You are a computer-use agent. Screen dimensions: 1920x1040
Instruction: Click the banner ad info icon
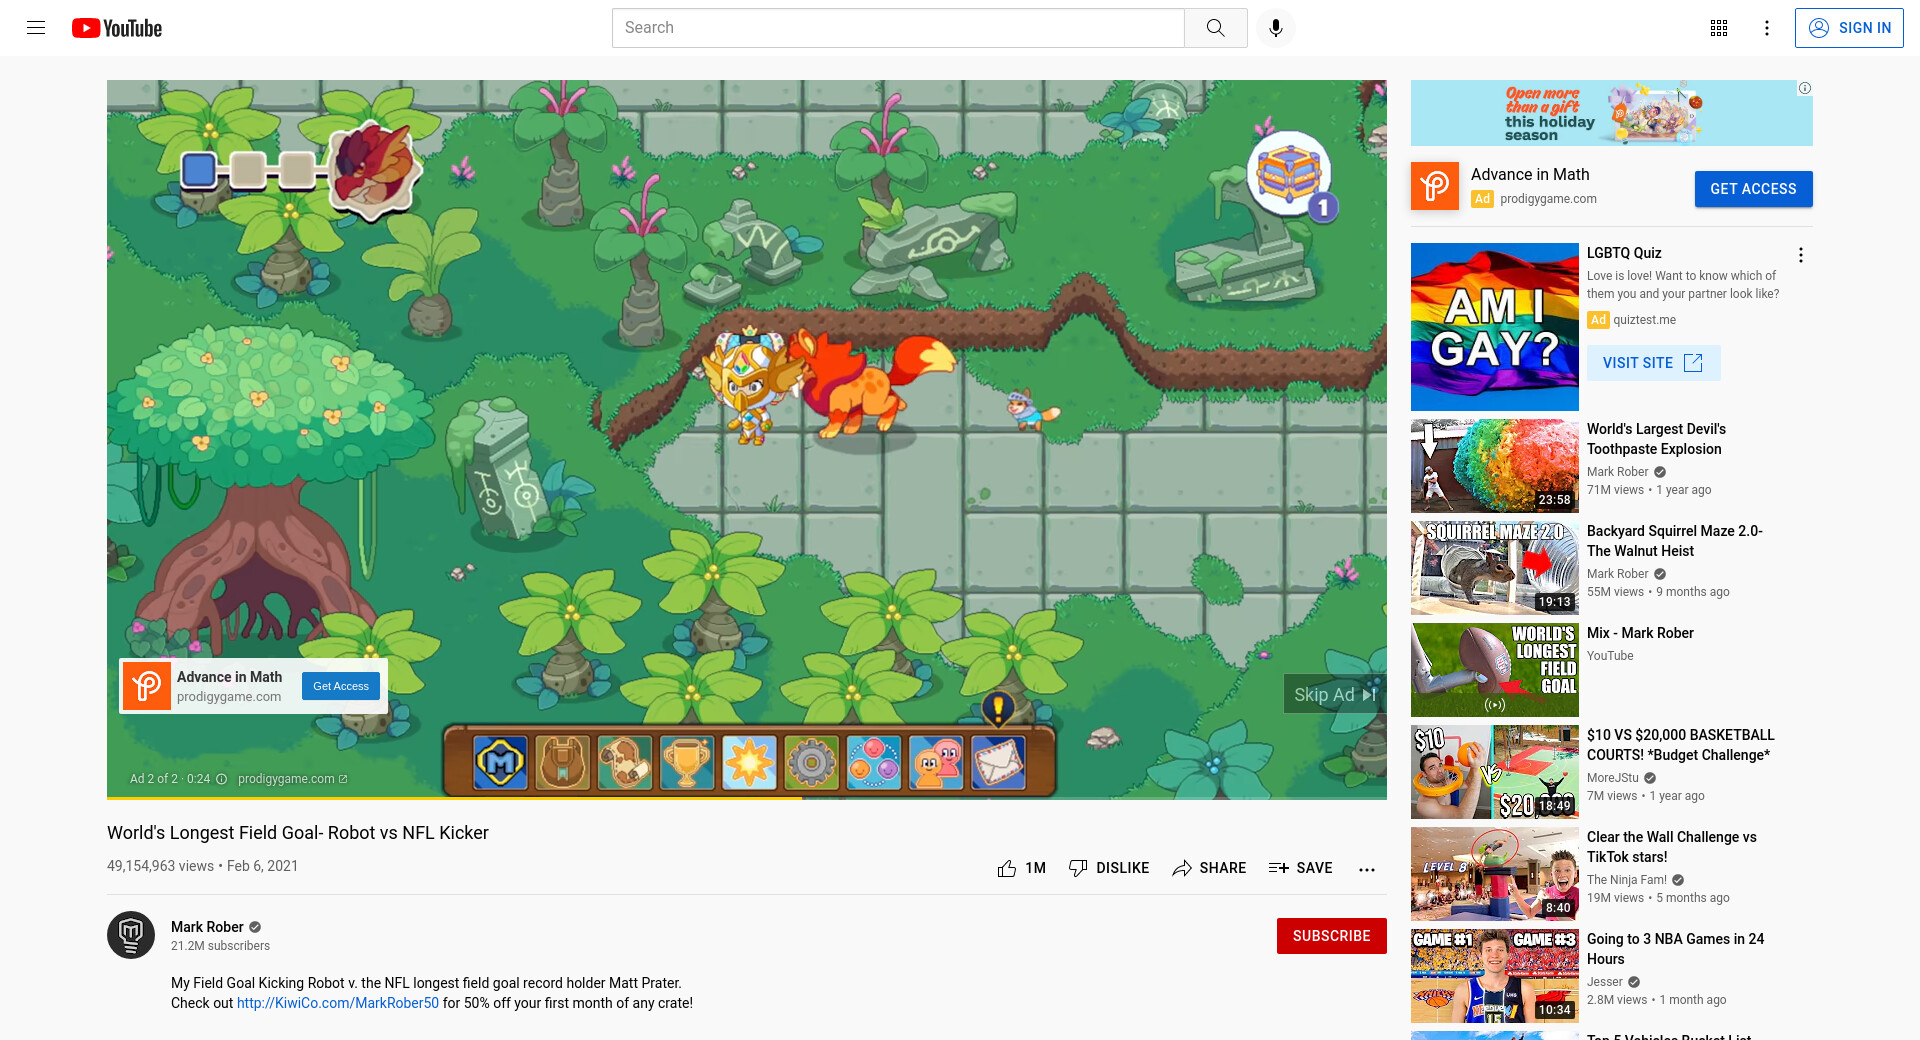point(1805,88)
